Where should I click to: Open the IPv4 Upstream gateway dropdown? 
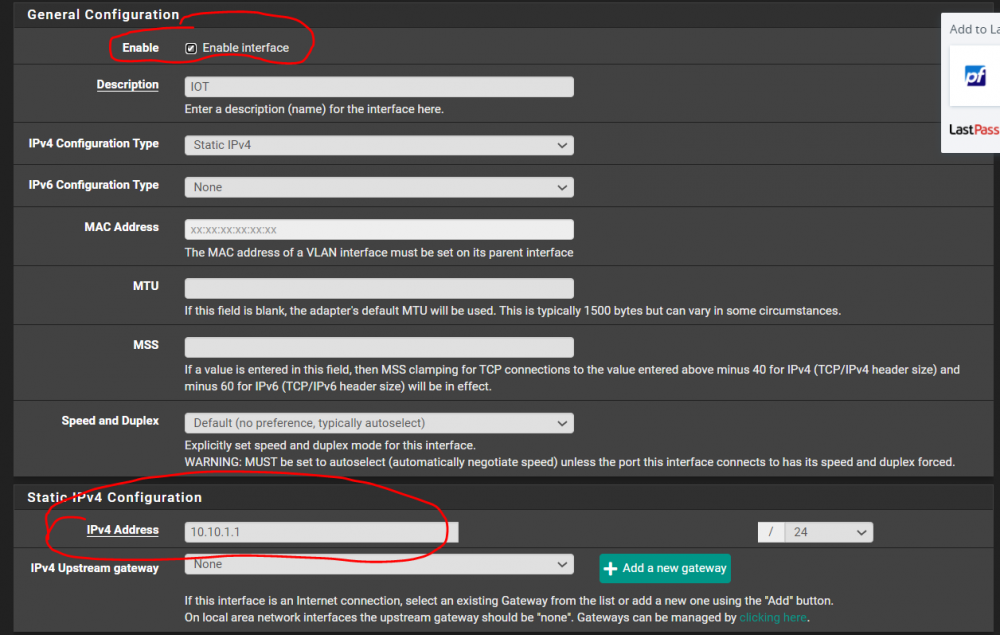(379, 564)
